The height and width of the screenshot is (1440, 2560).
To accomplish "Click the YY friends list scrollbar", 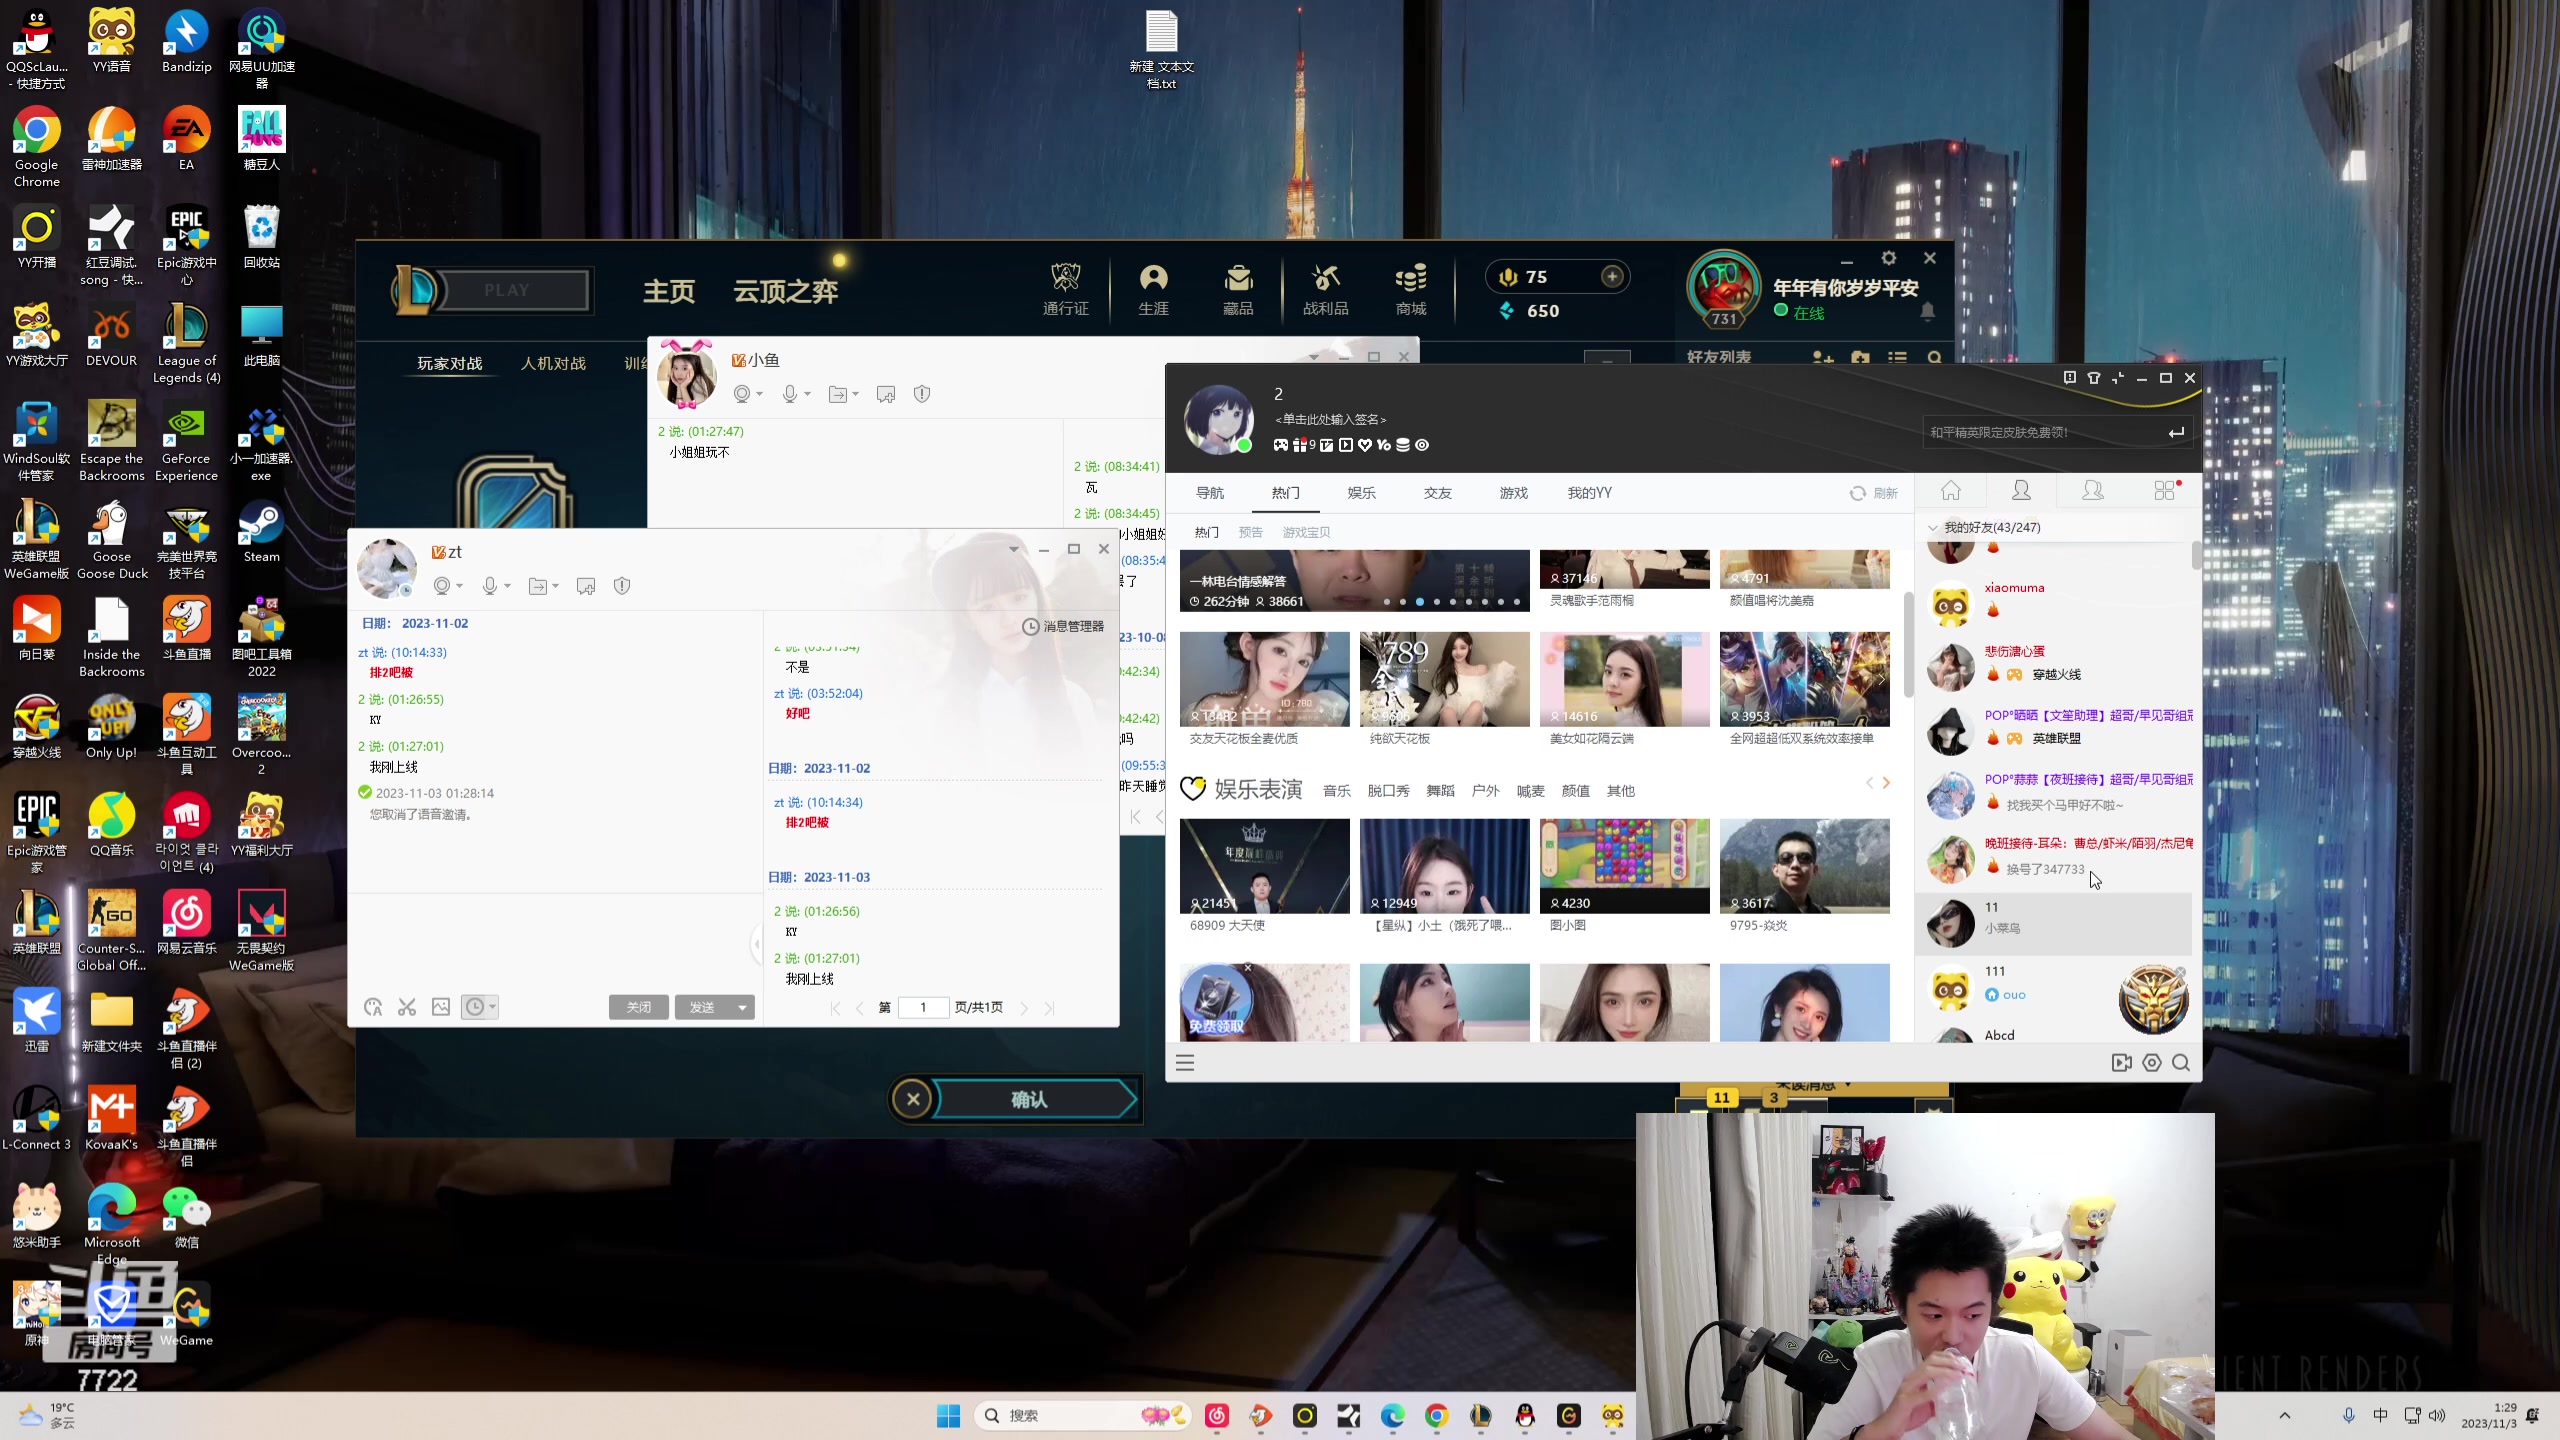I will click(2196, 555).
